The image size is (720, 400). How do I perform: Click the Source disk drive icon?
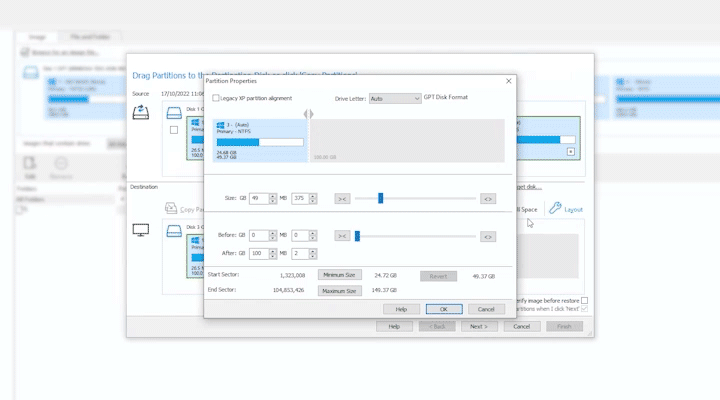[x=174, y=113]
